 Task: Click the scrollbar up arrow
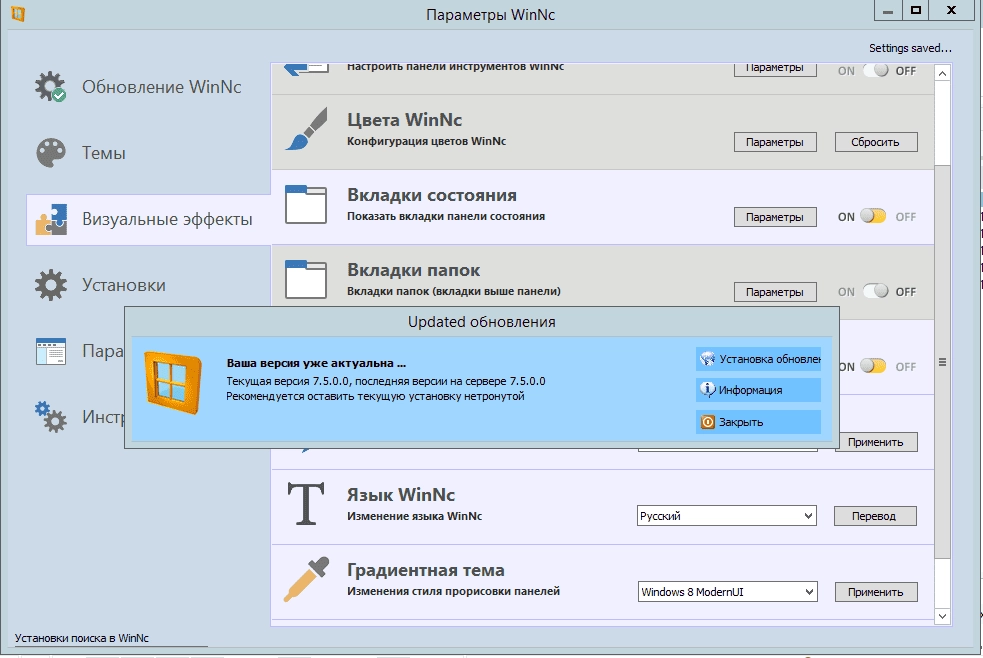pos(942,73)
